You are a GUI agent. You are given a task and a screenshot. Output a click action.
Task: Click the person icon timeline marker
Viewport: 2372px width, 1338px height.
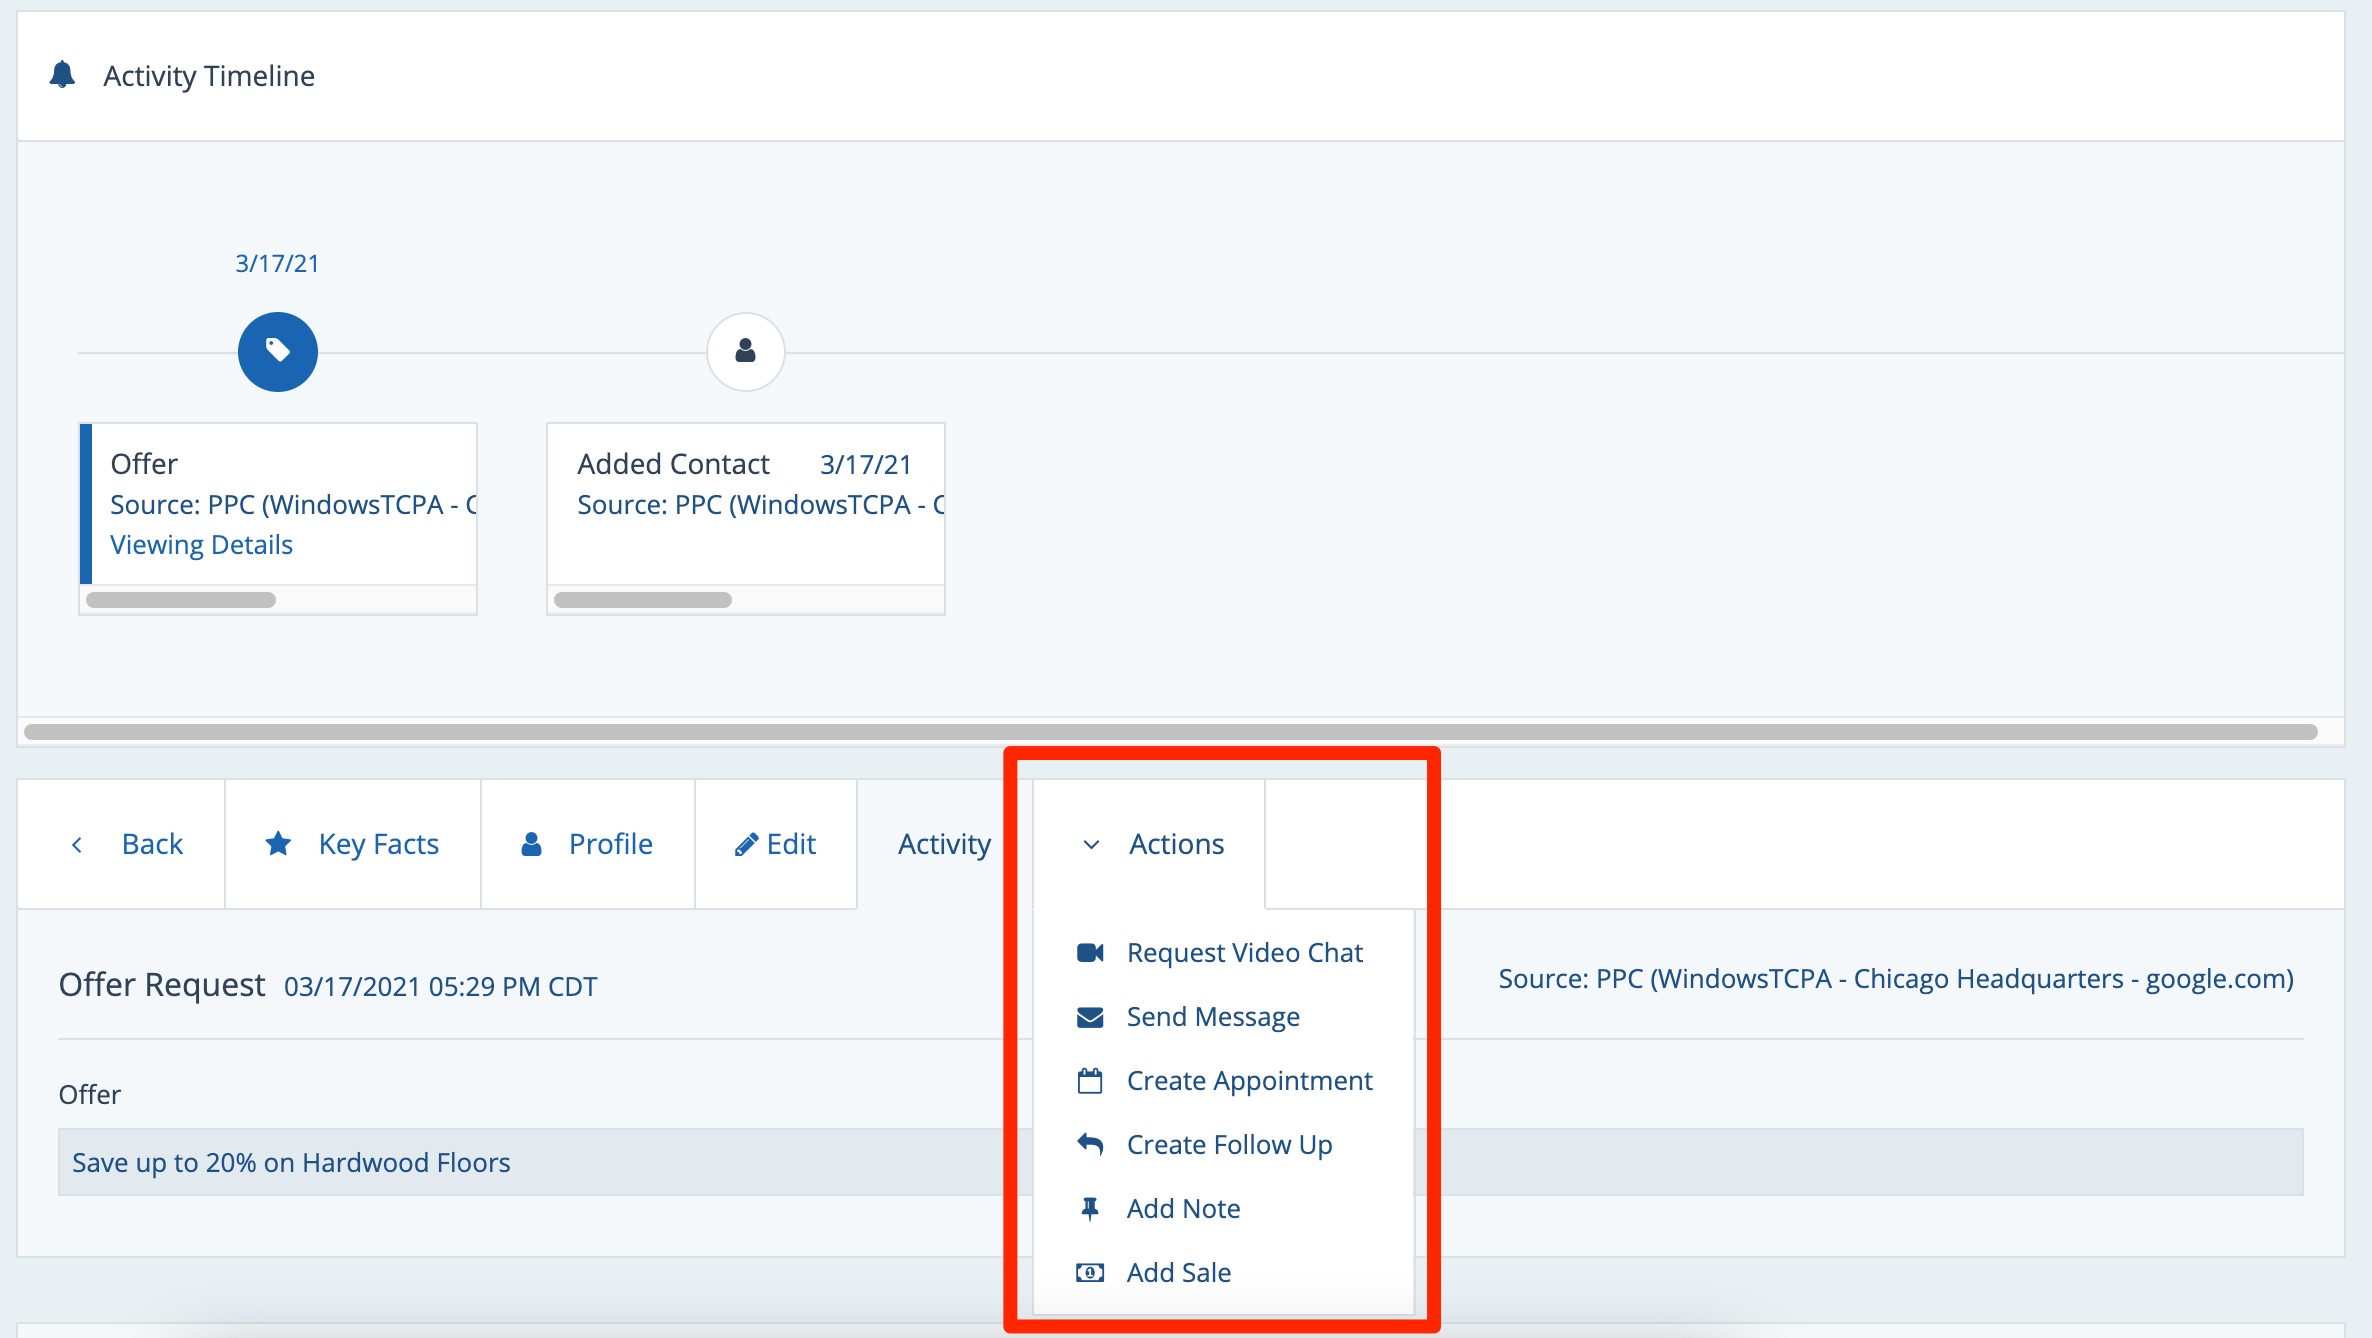click(745, 351)
